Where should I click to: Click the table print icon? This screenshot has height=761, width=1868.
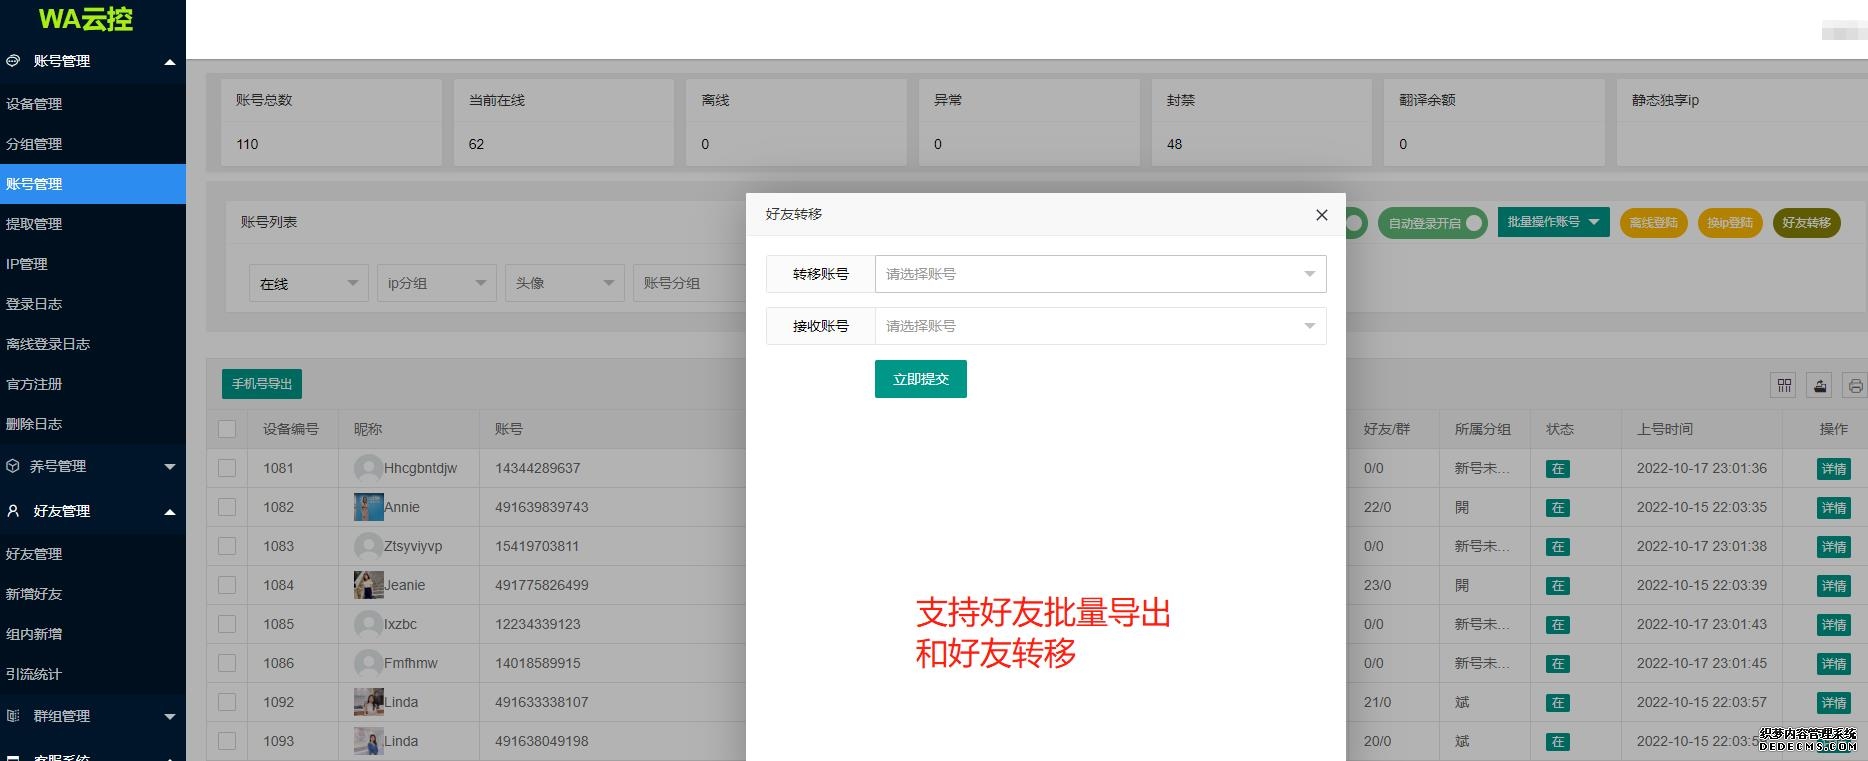1855,385
